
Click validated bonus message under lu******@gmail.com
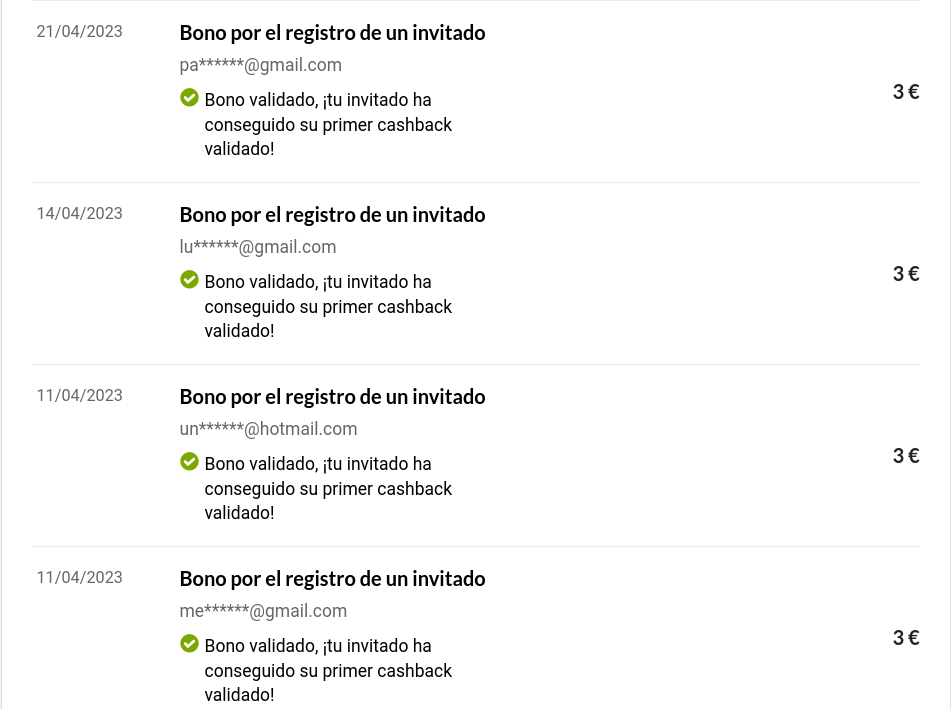click(x=328, y=306)
